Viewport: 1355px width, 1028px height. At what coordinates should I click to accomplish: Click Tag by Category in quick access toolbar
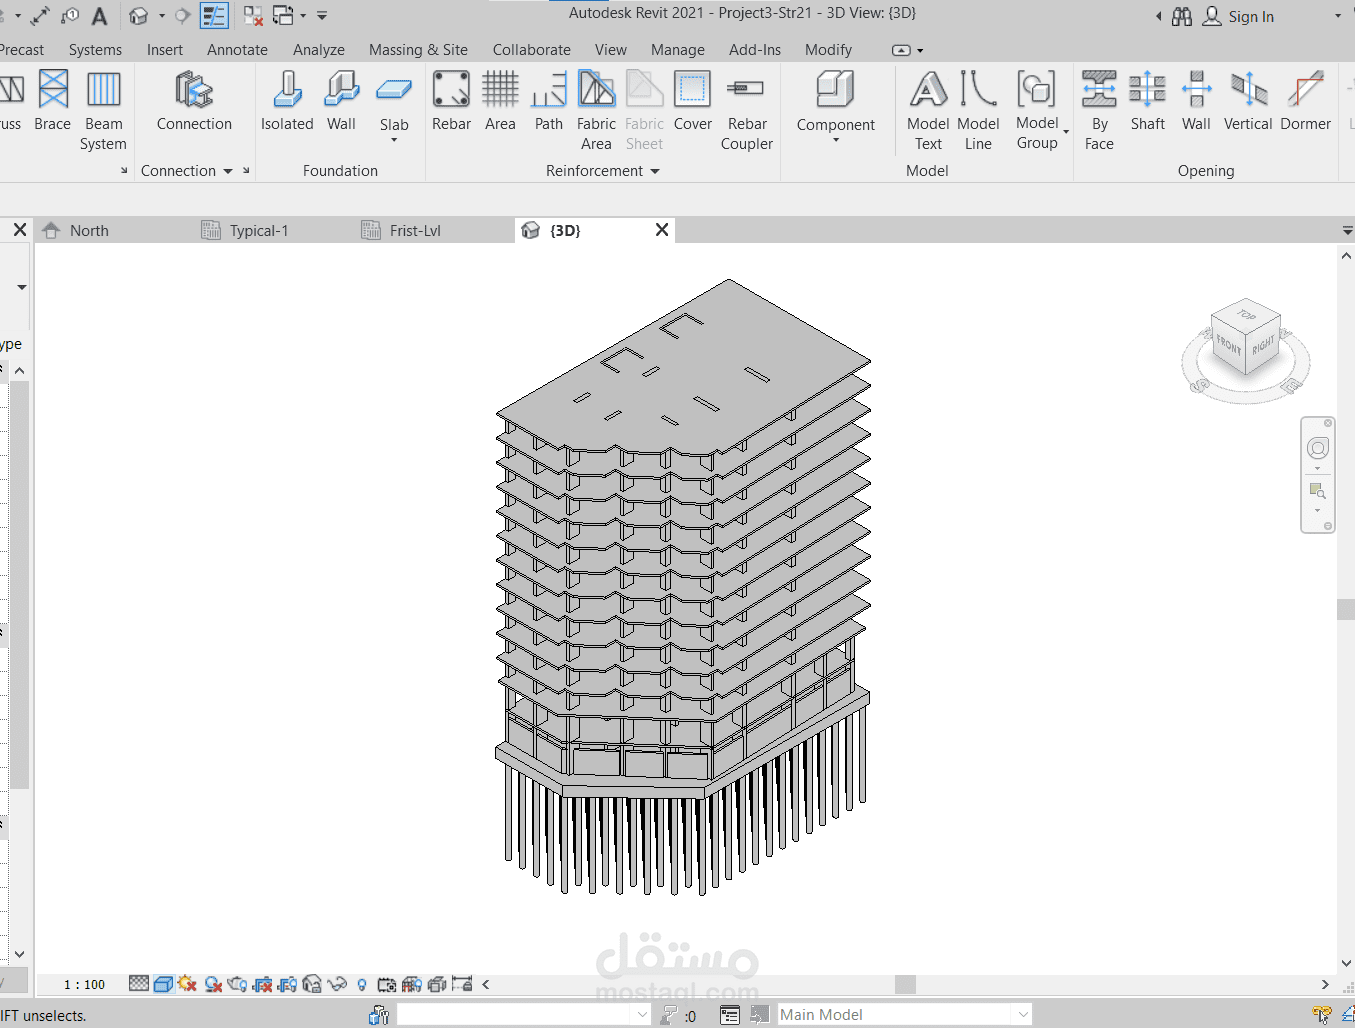point(70,16)
